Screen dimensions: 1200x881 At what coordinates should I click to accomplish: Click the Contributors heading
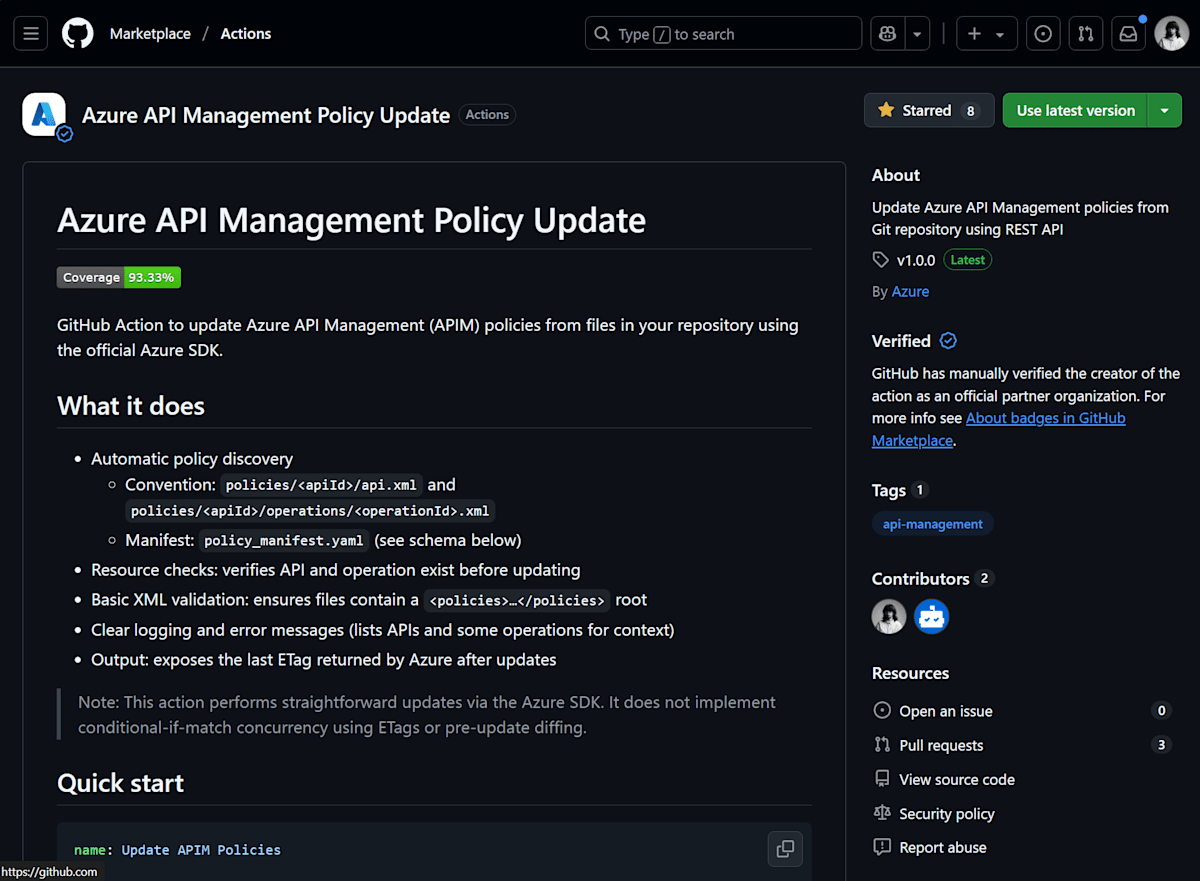point(921,579)
